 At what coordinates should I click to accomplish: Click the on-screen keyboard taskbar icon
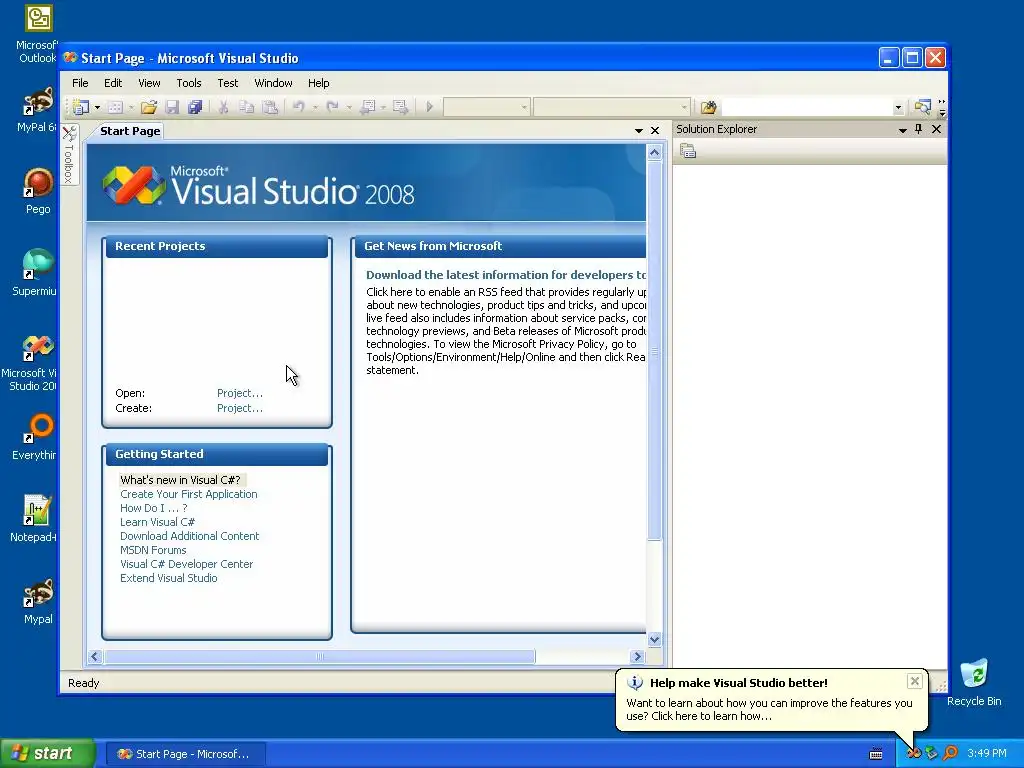(x=876, y=754)
